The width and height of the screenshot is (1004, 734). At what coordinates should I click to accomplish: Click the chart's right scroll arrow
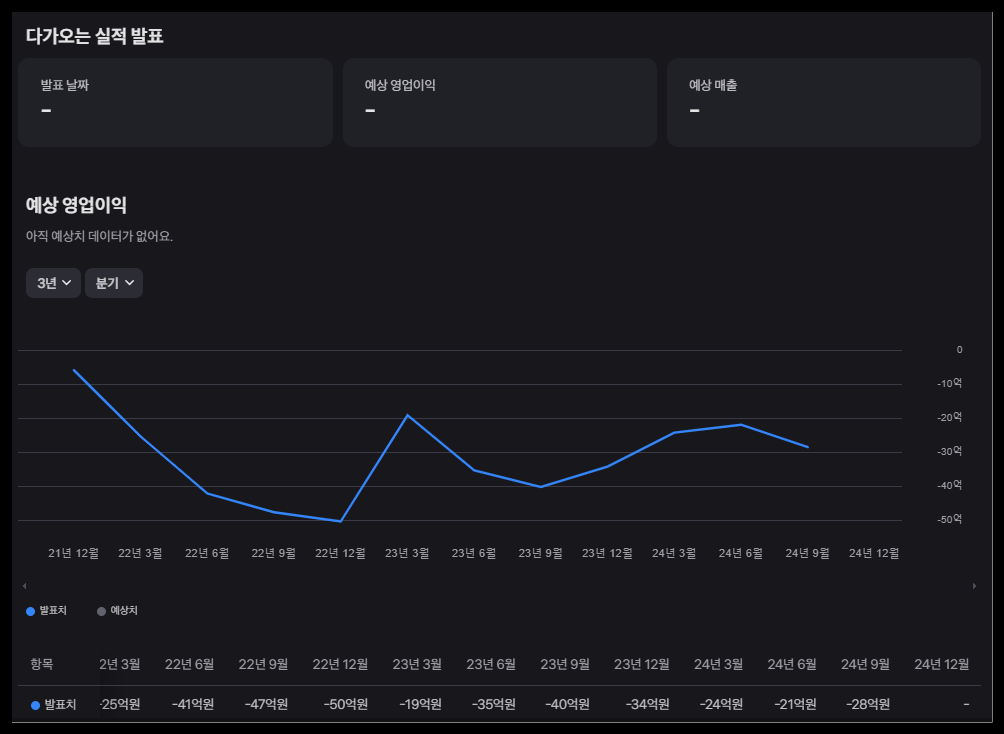(975, 586)
